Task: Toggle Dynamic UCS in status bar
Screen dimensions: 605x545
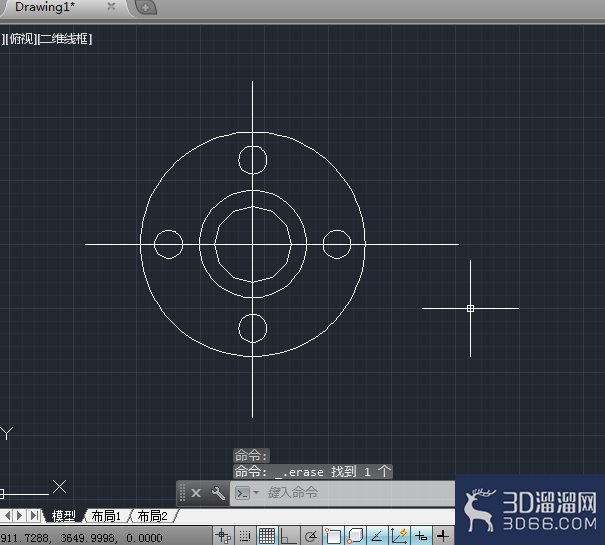Action: 399,536
